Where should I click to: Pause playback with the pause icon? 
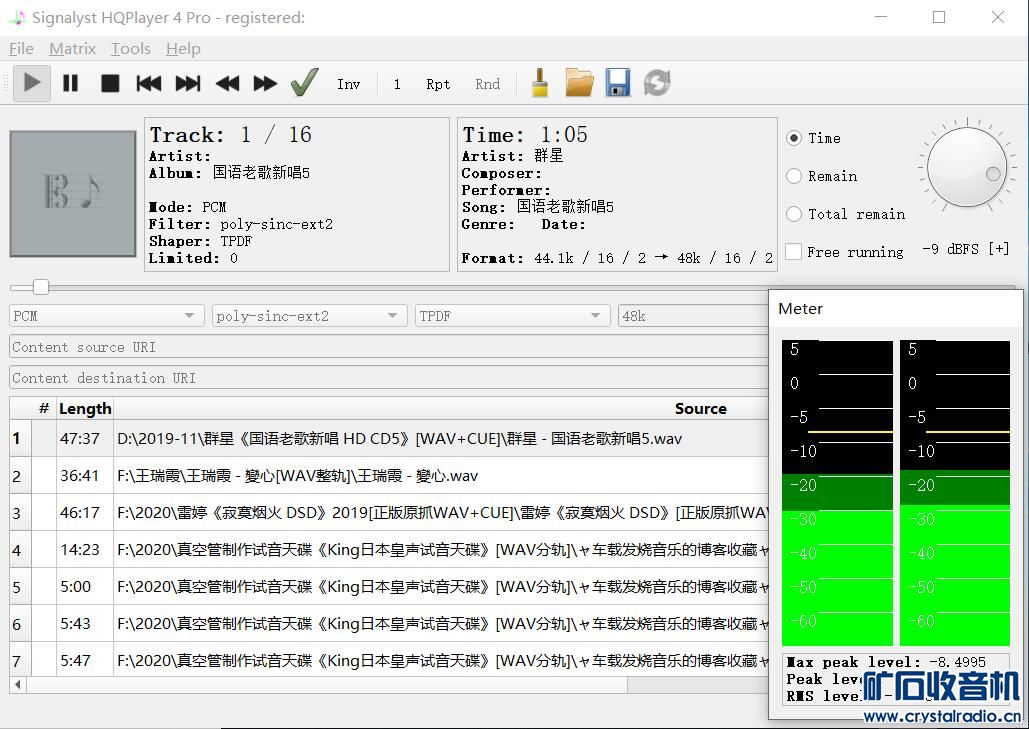tap(70, 84)
